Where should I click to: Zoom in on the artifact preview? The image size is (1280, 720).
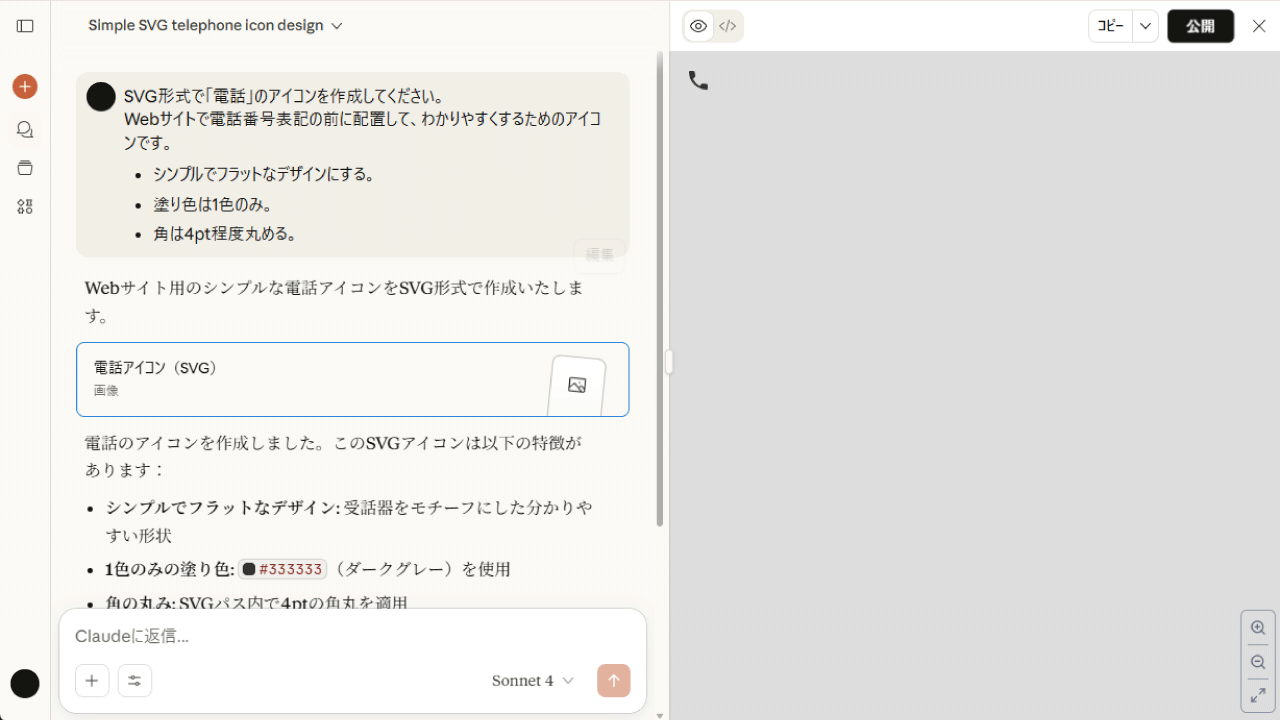(1258, 628)
